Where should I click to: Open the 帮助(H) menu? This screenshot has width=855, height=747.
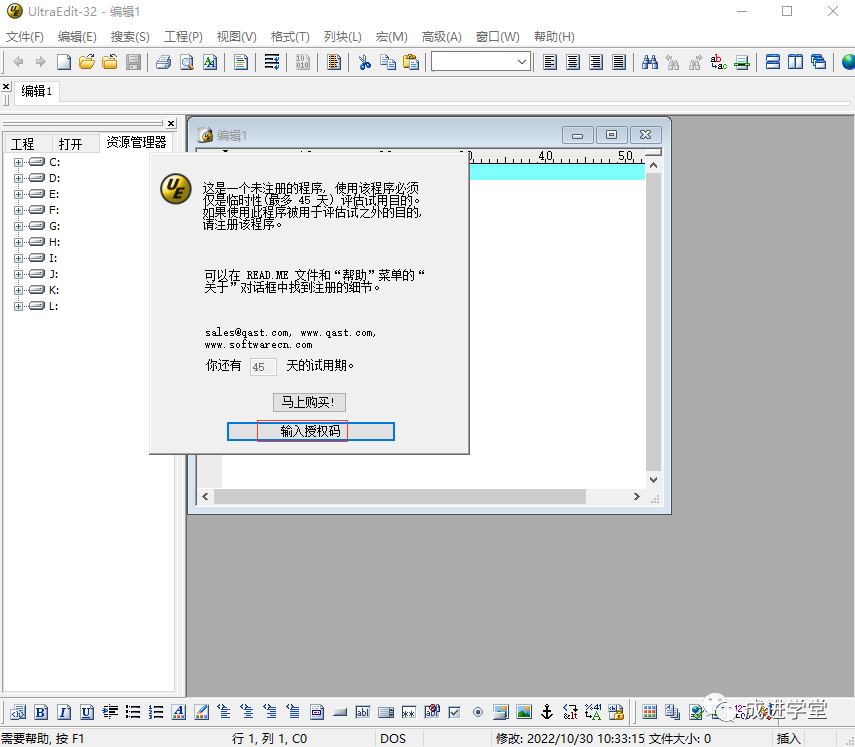[x=554, y=37]
